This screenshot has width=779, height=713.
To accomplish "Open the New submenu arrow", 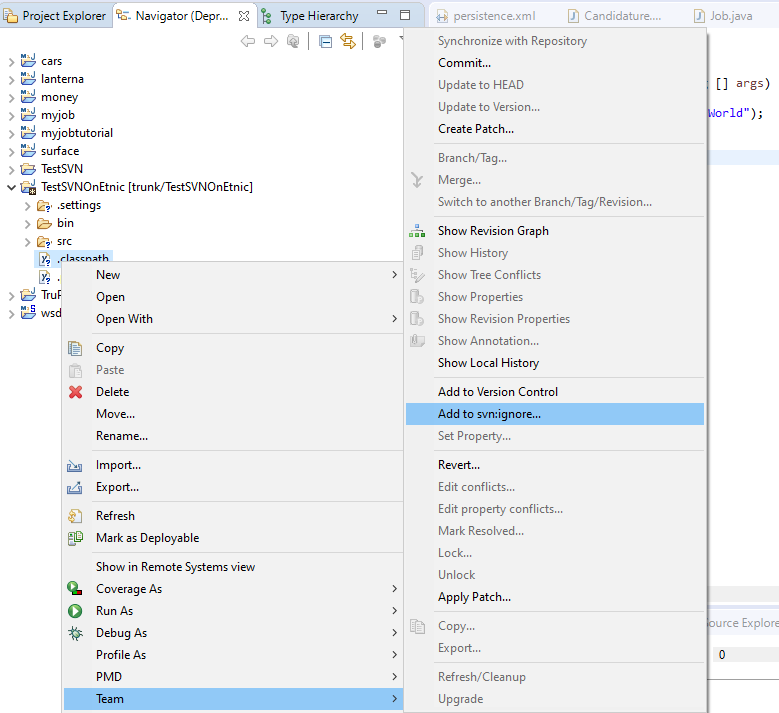I will pyautogui.click(x=394, y=275).
